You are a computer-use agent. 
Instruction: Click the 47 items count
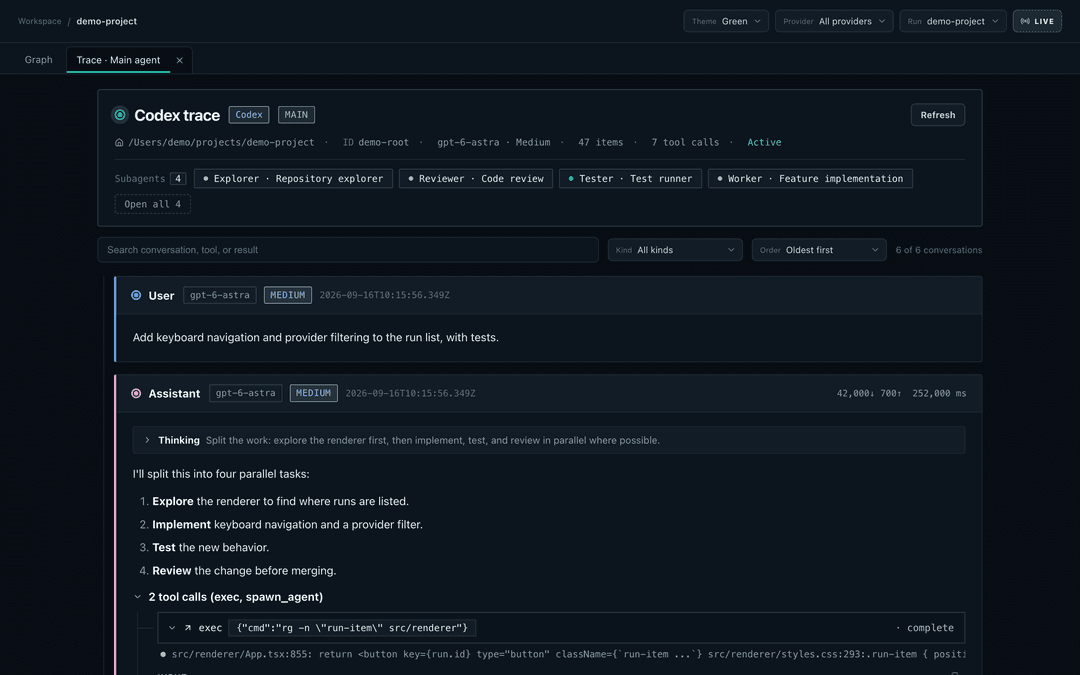[x=601, y=143]
